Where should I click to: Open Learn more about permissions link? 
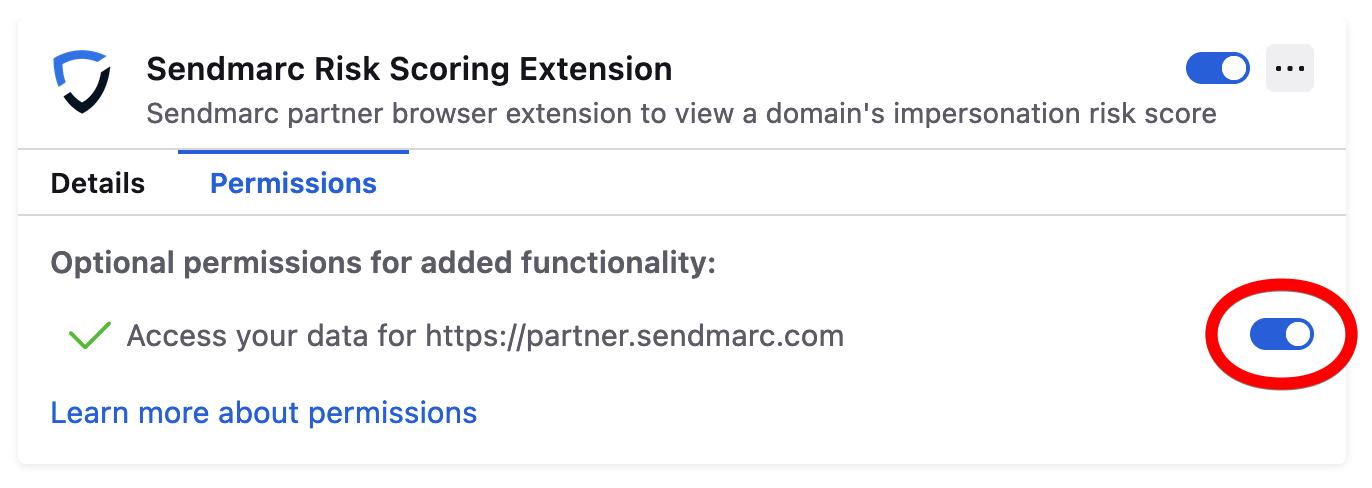(x=264, y=413)
